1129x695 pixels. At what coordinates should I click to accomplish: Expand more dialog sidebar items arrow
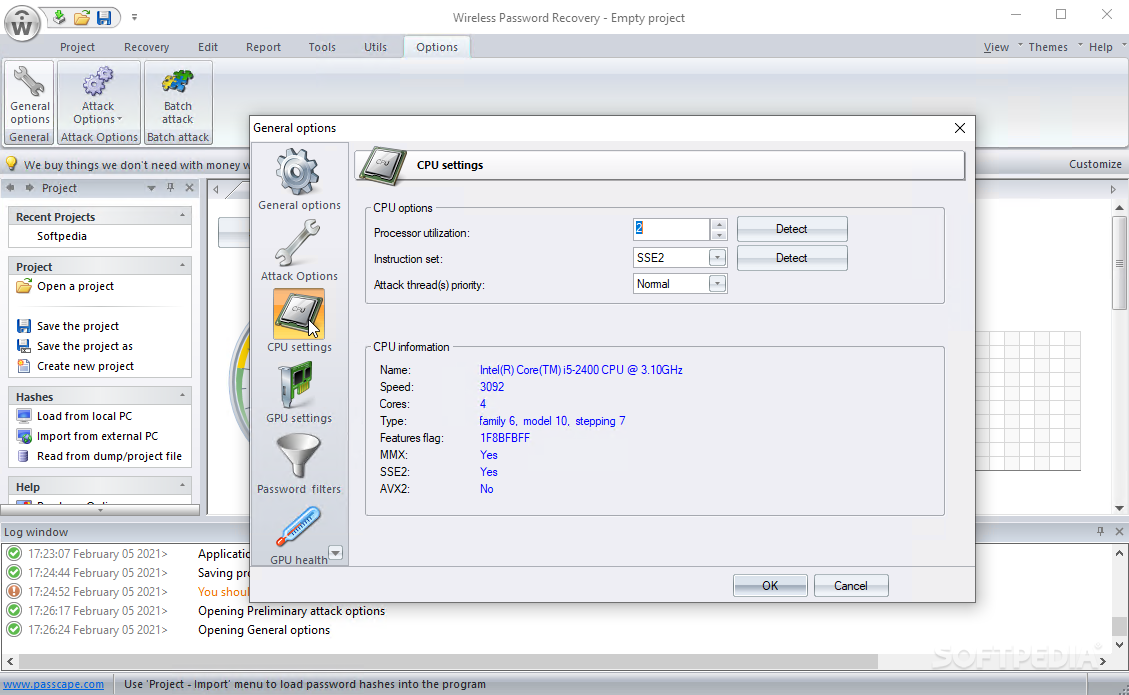point(336,553)
